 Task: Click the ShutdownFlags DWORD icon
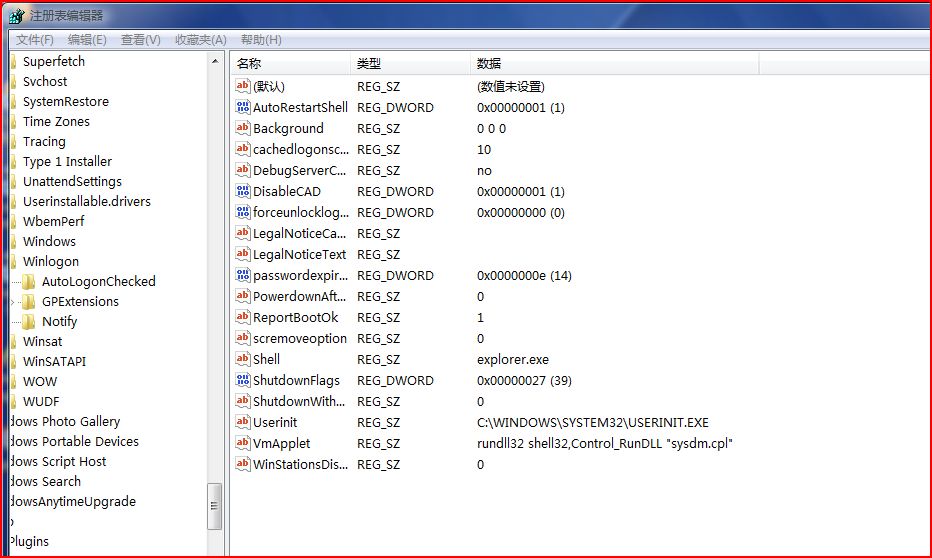(x=243, y=380)
